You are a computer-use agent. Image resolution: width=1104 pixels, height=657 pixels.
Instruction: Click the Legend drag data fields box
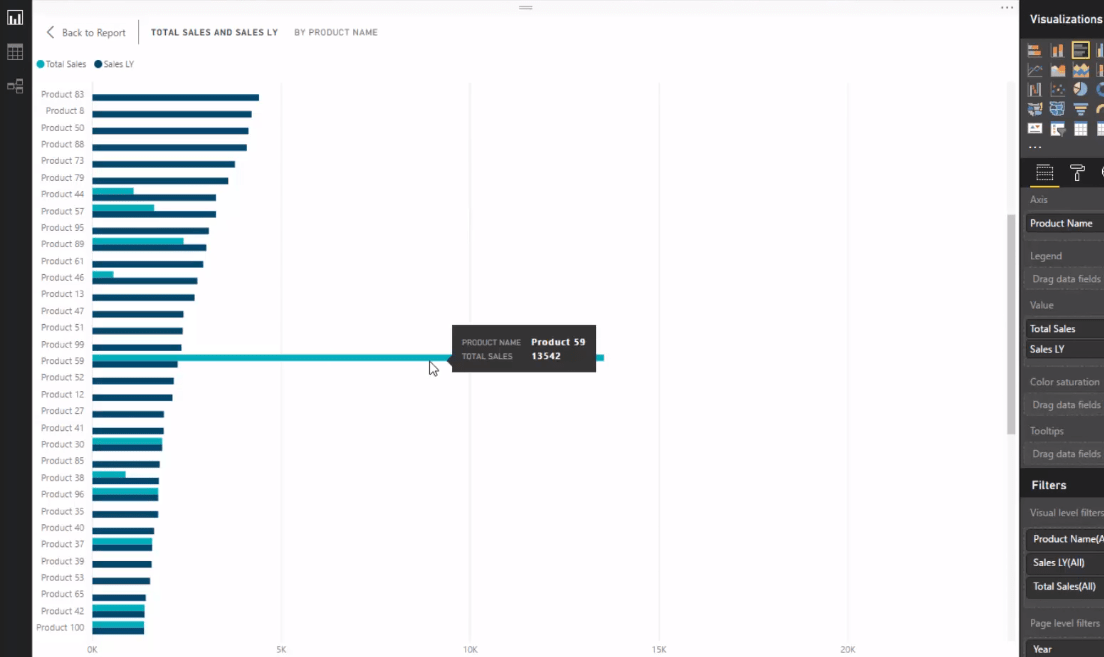click(x=1065, y=279)
